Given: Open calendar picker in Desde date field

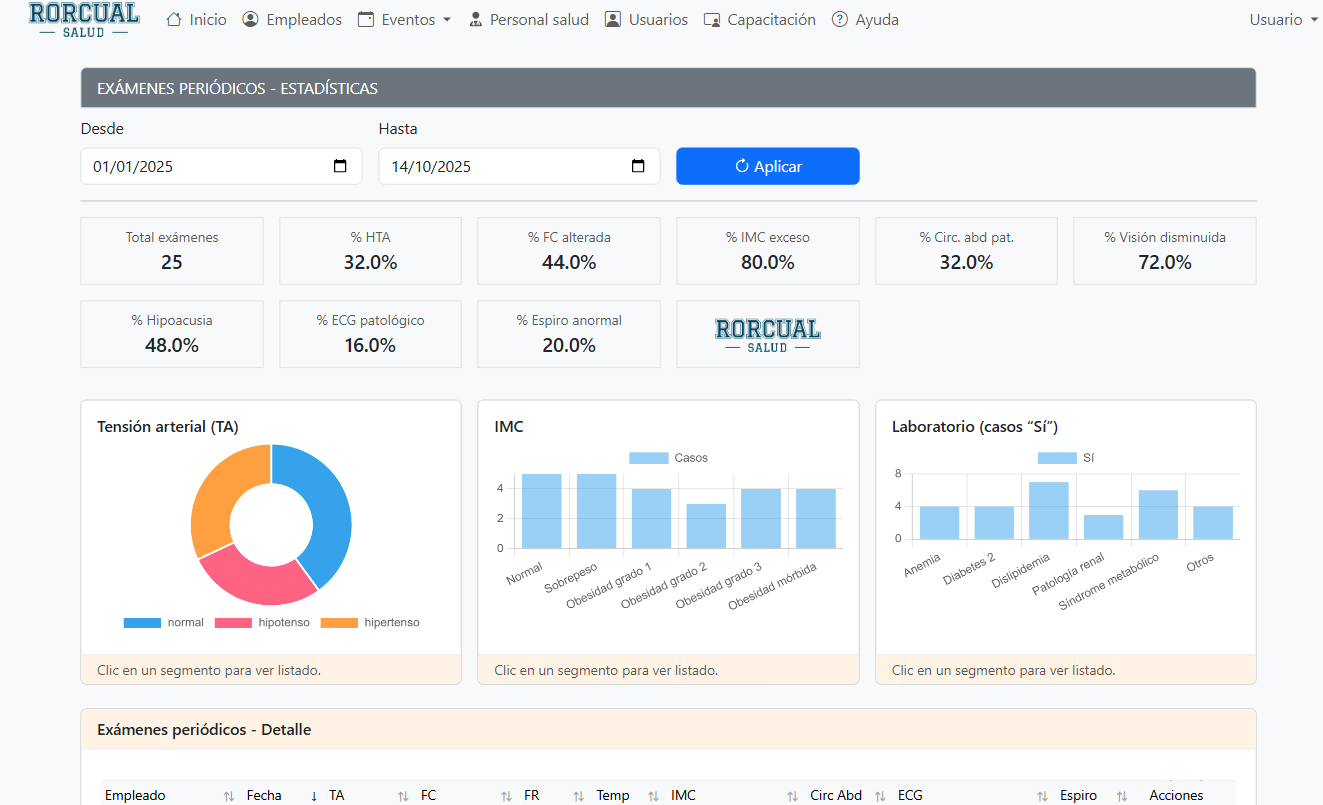Looking at the screenshot, I should pos(340,167).
